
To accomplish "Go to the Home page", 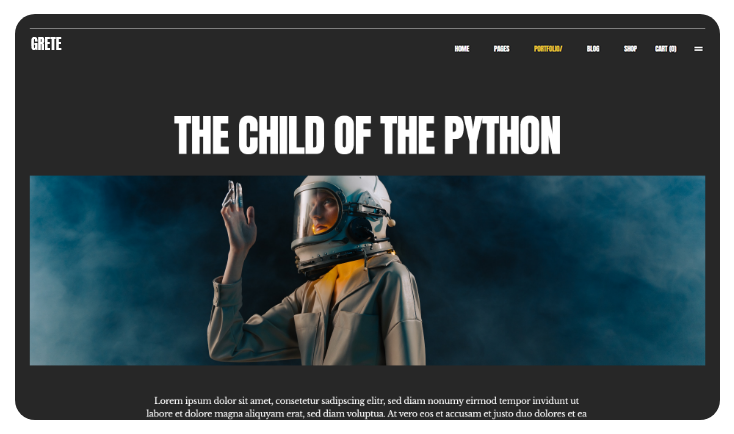I will pos(461,48).
